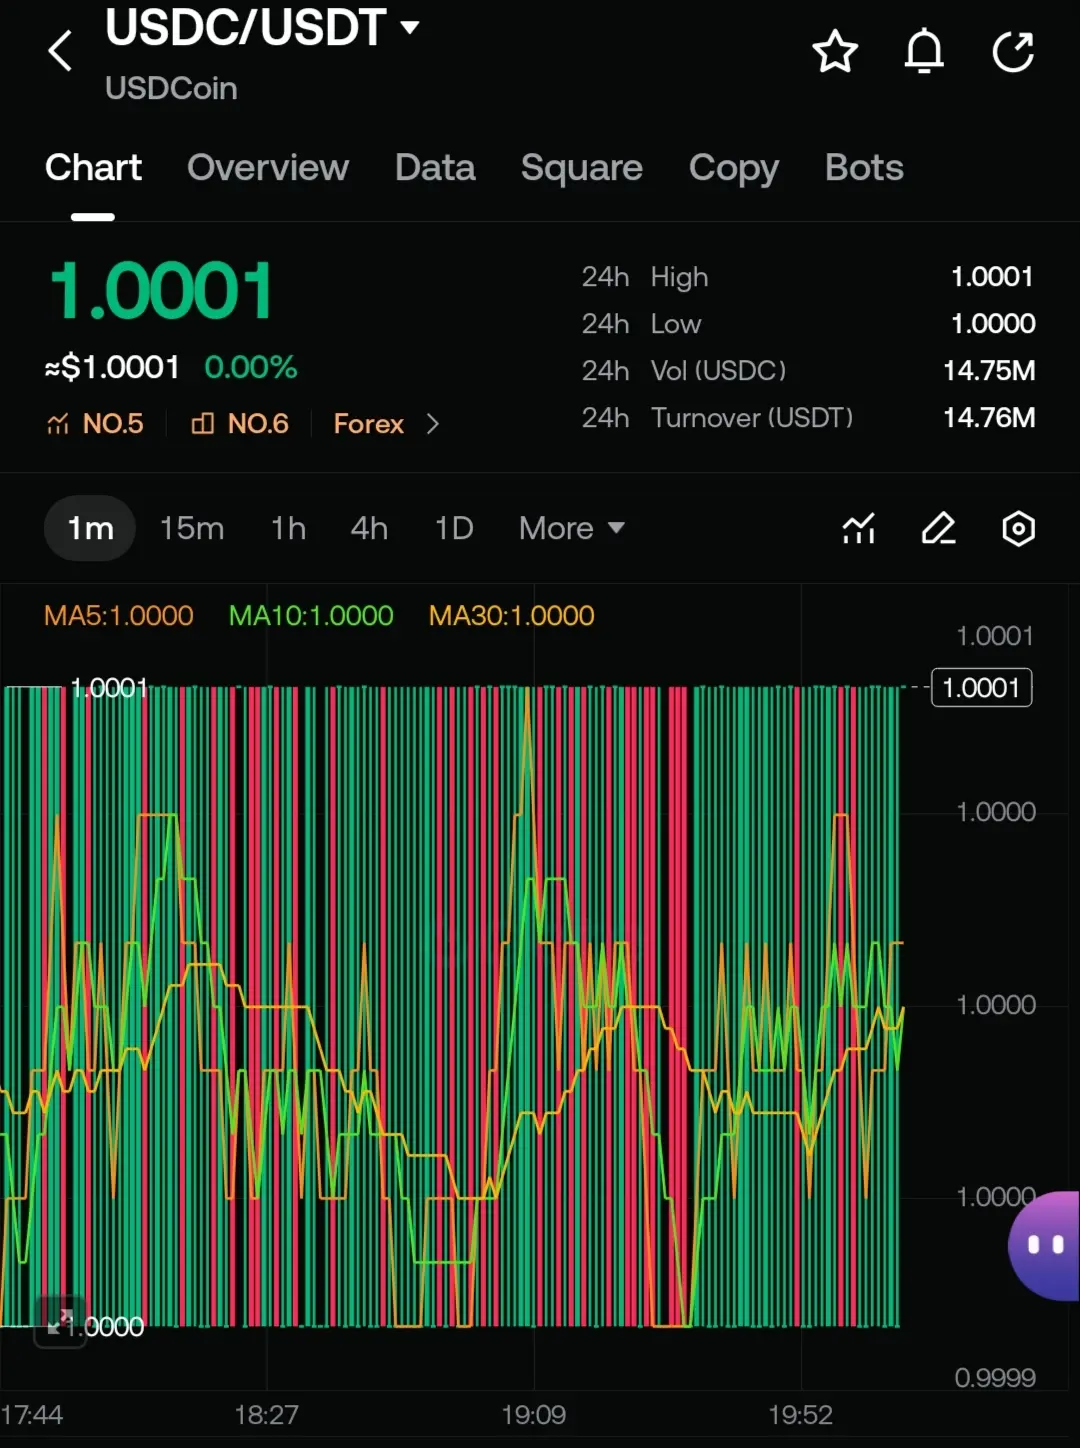1080x1448 pixels.
Task: Open Forex category chevron
Action: 432,424
